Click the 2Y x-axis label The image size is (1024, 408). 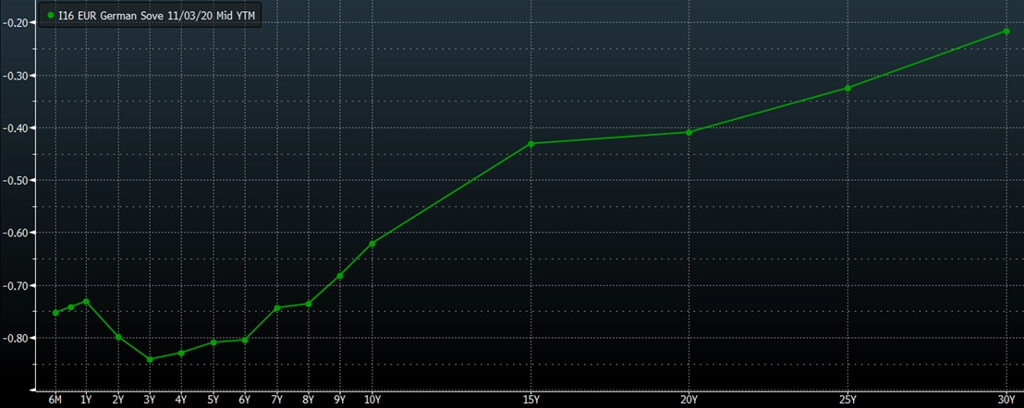pyautogui.click(x=118, y=399)
